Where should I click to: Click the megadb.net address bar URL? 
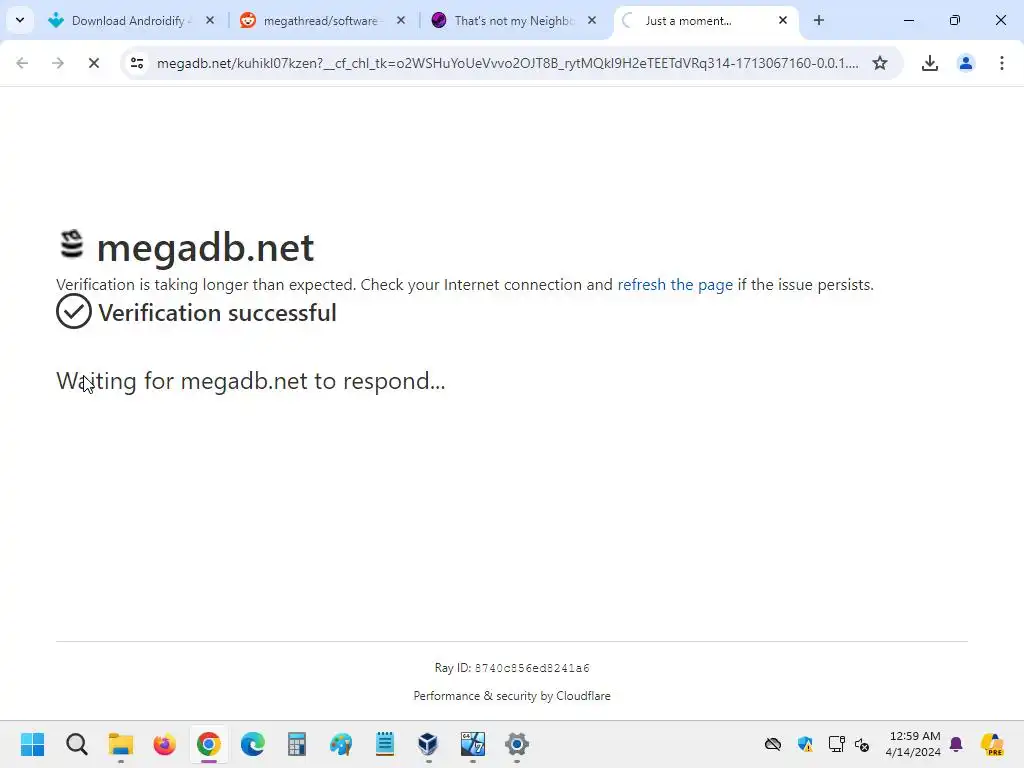(507, 63)
